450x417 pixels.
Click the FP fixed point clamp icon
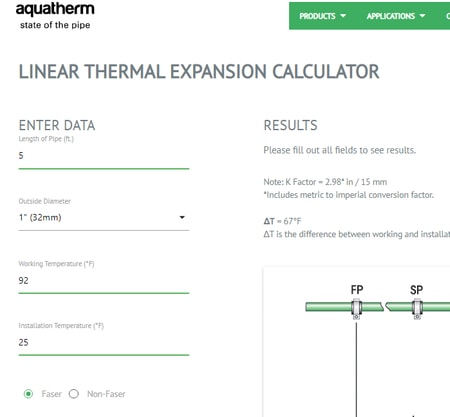(x=356, y=309)
